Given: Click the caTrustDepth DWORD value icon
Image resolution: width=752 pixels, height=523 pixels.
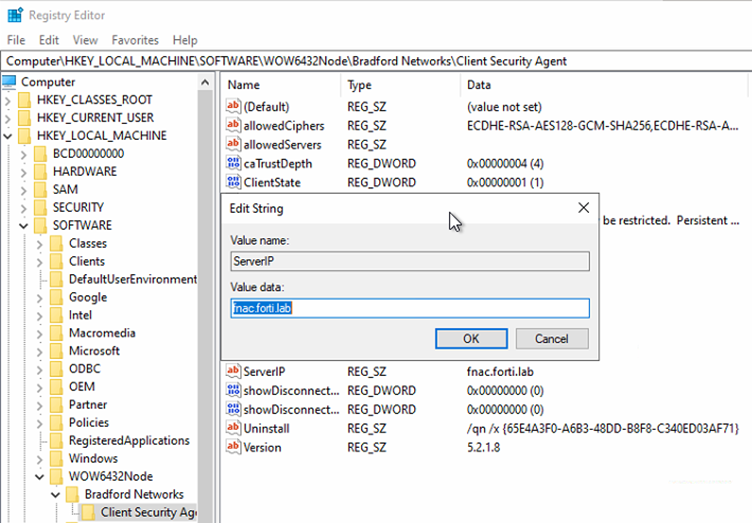Looking at the screenshot, I should pos(234,164).
